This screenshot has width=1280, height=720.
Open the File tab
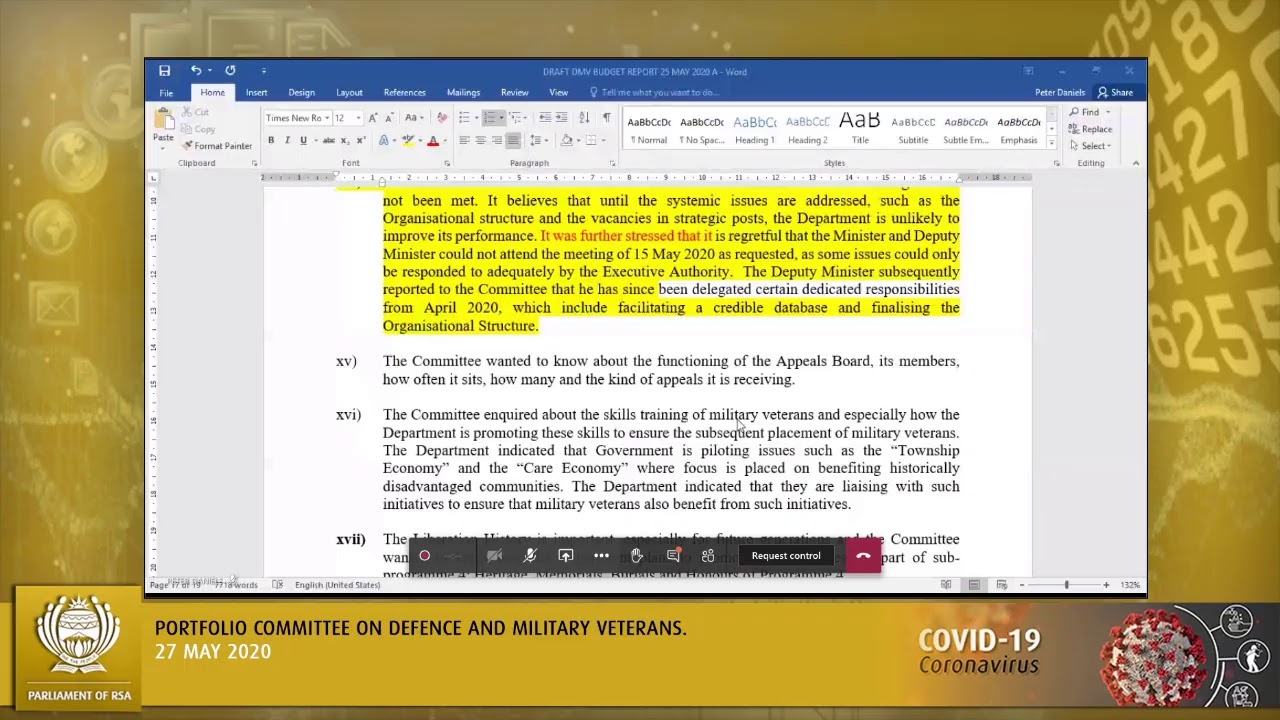coord(166,92)
